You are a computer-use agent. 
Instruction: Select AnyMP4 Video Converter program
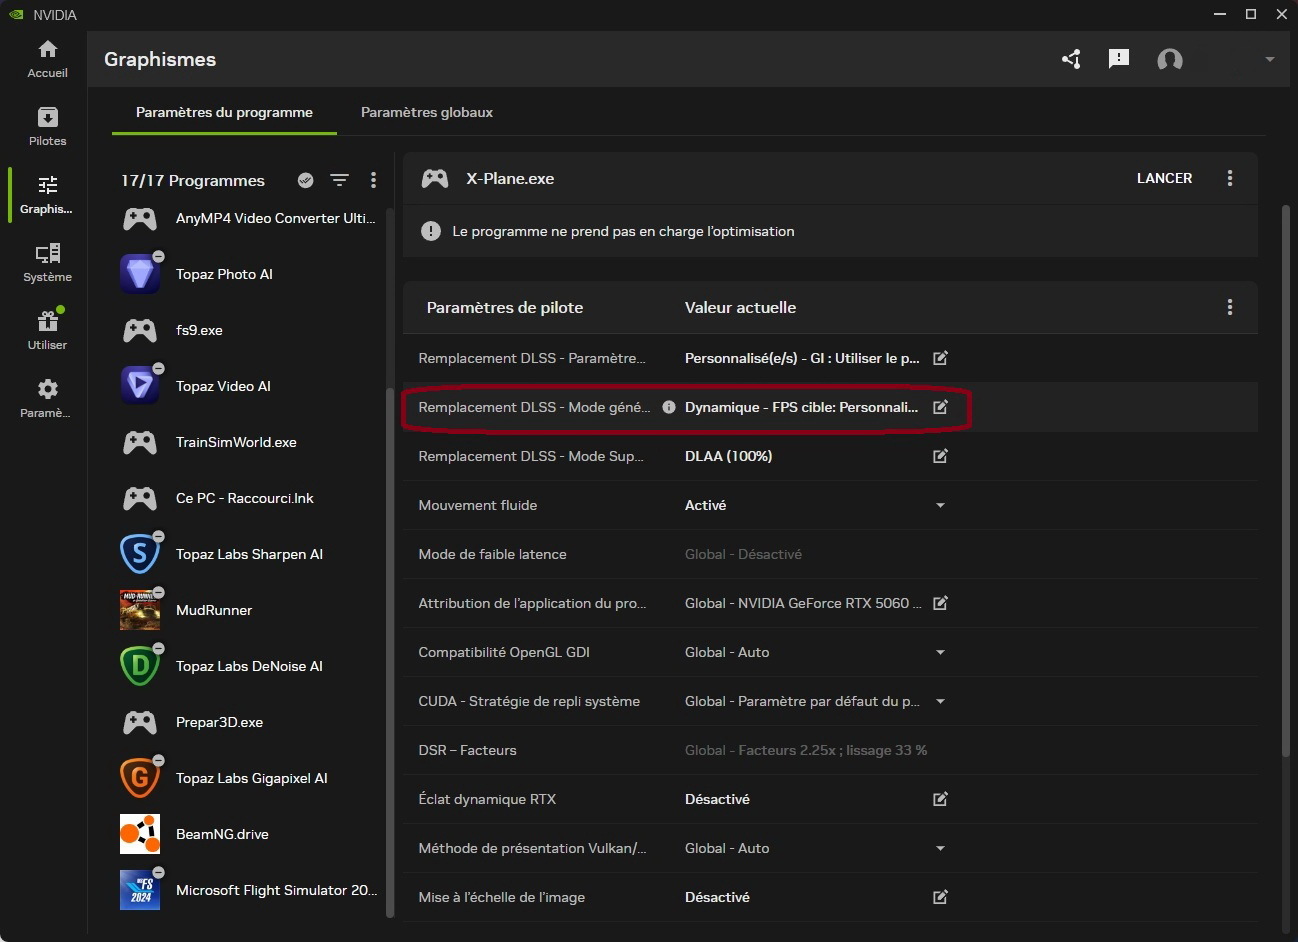pos(248,218)
